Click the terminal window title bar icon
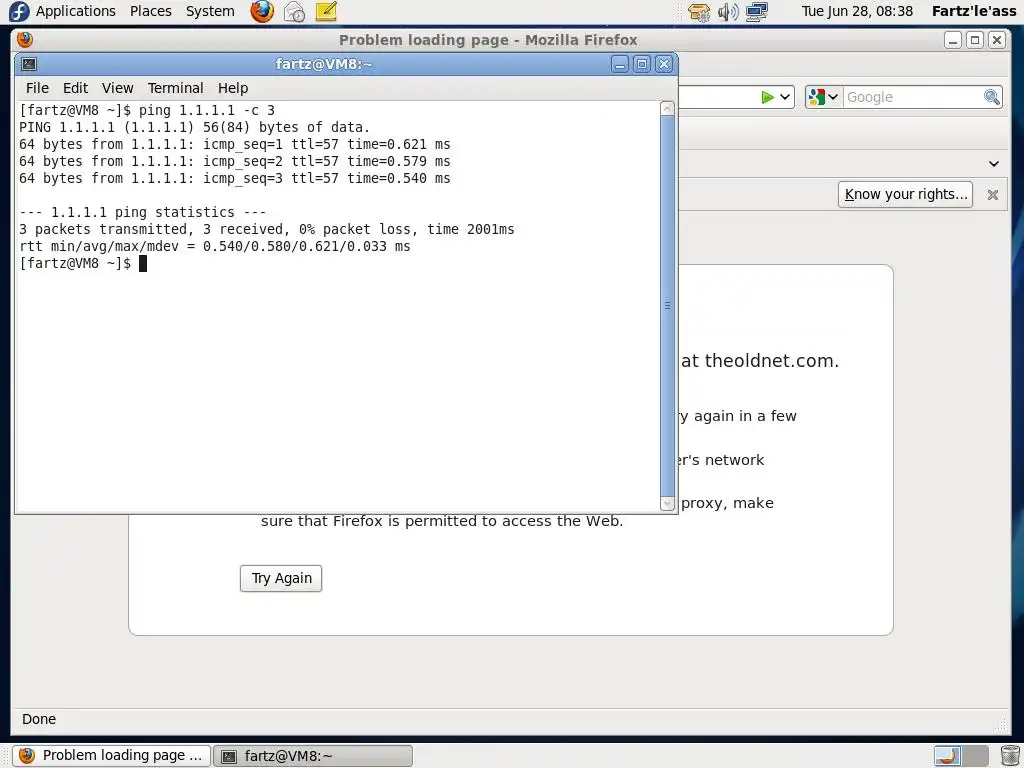This screenshot has height=768, width=1024. (x=29, y=64)
